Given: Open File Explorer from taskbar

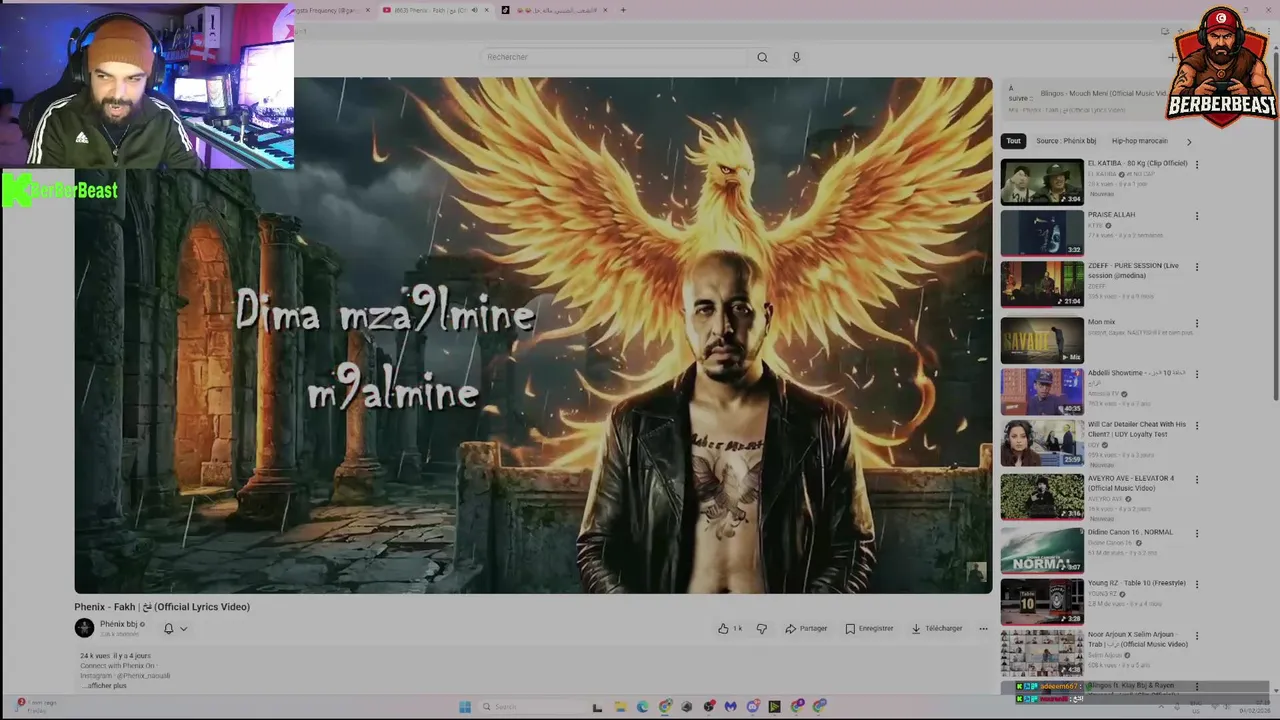Looking at the screenshot, I should click(x=620, y=707).
